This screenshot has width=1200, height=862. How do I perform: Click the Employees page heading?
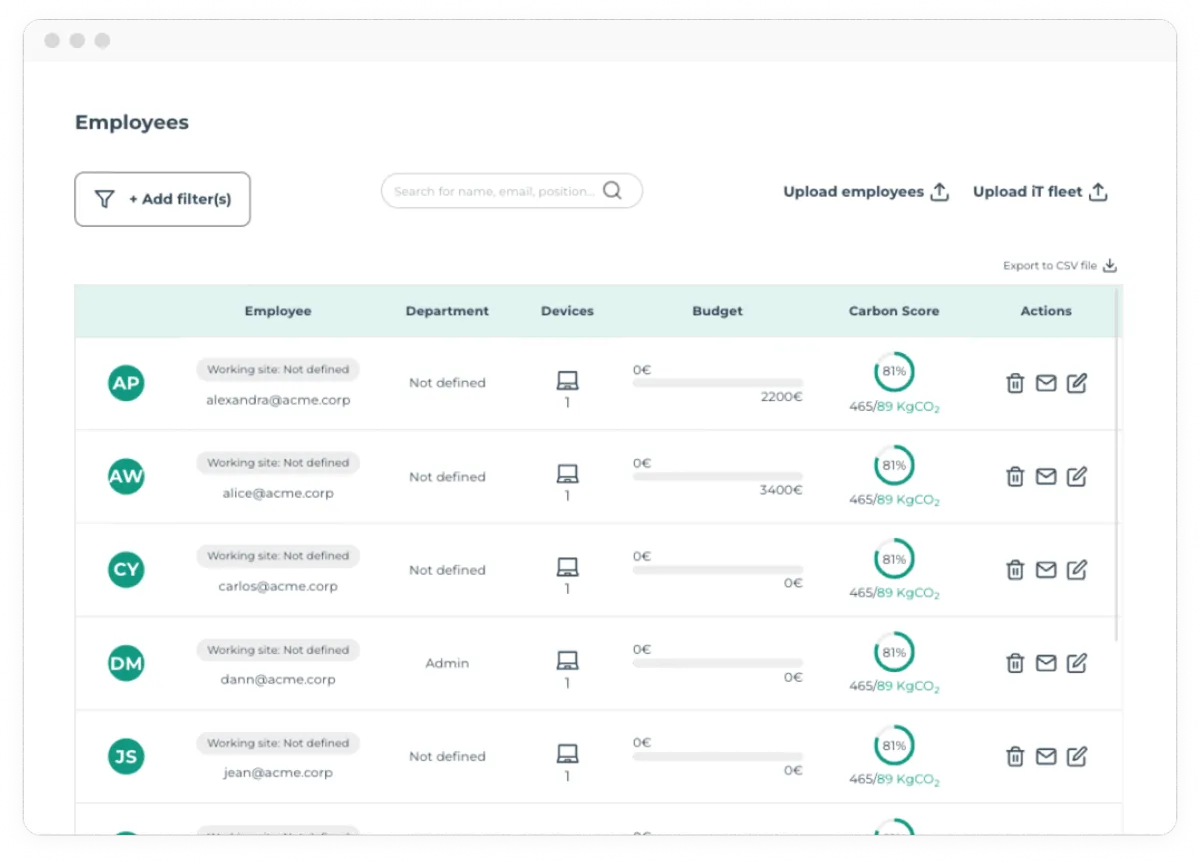[132, 123]
